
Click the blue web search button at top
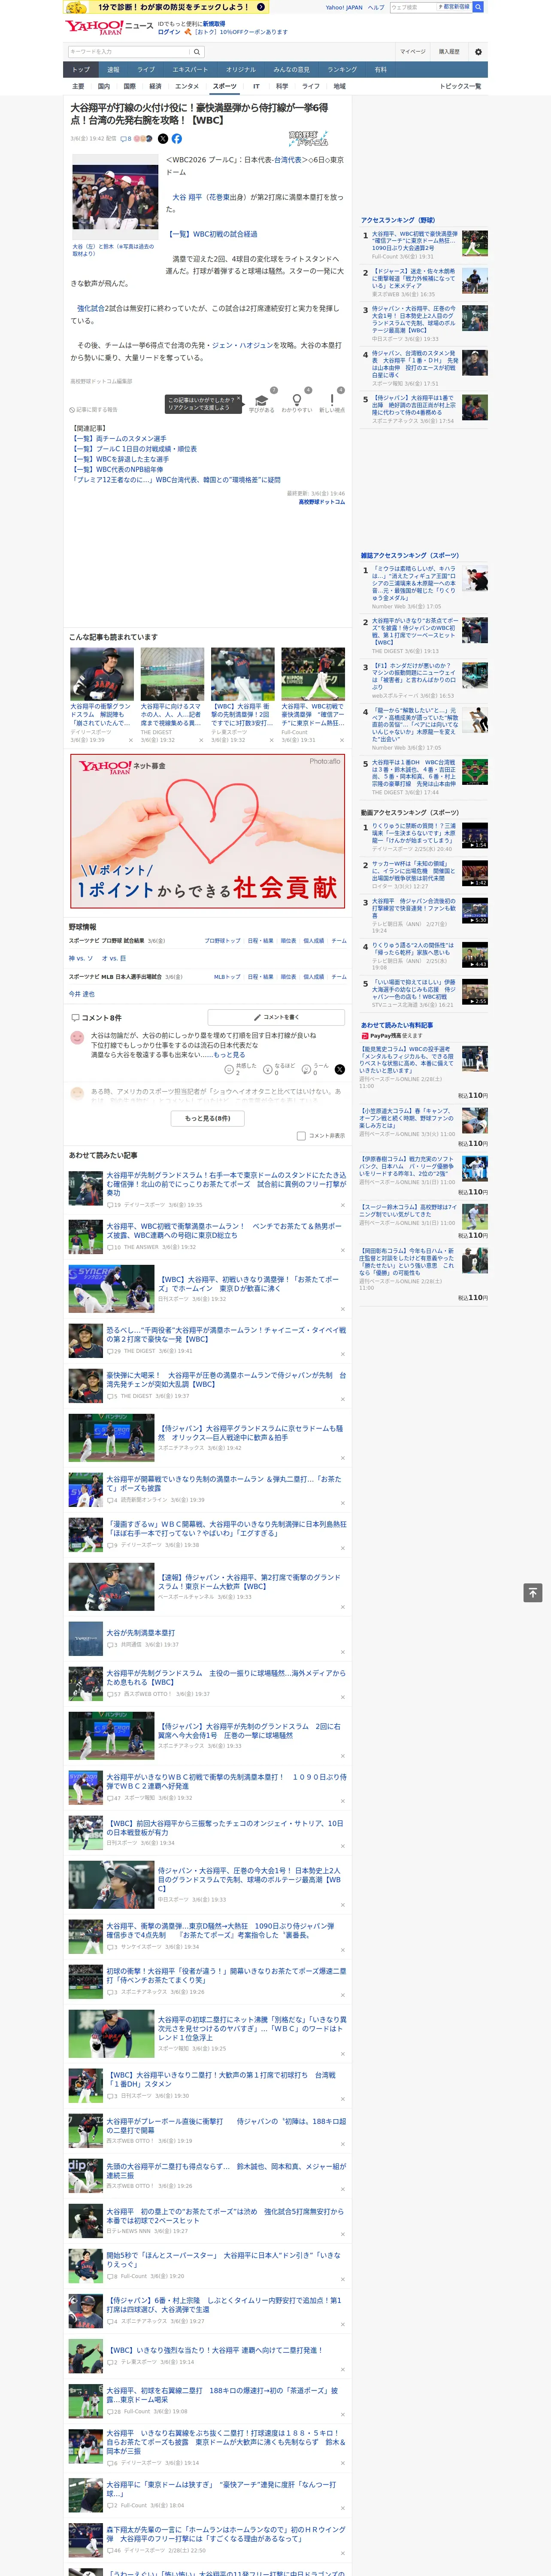point(478,7)
